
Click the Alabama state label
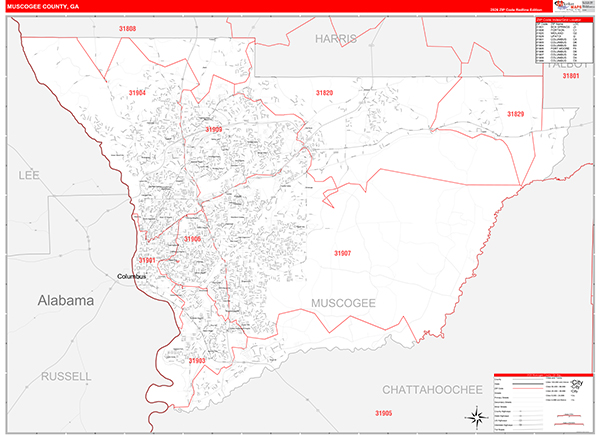[66, 300]
